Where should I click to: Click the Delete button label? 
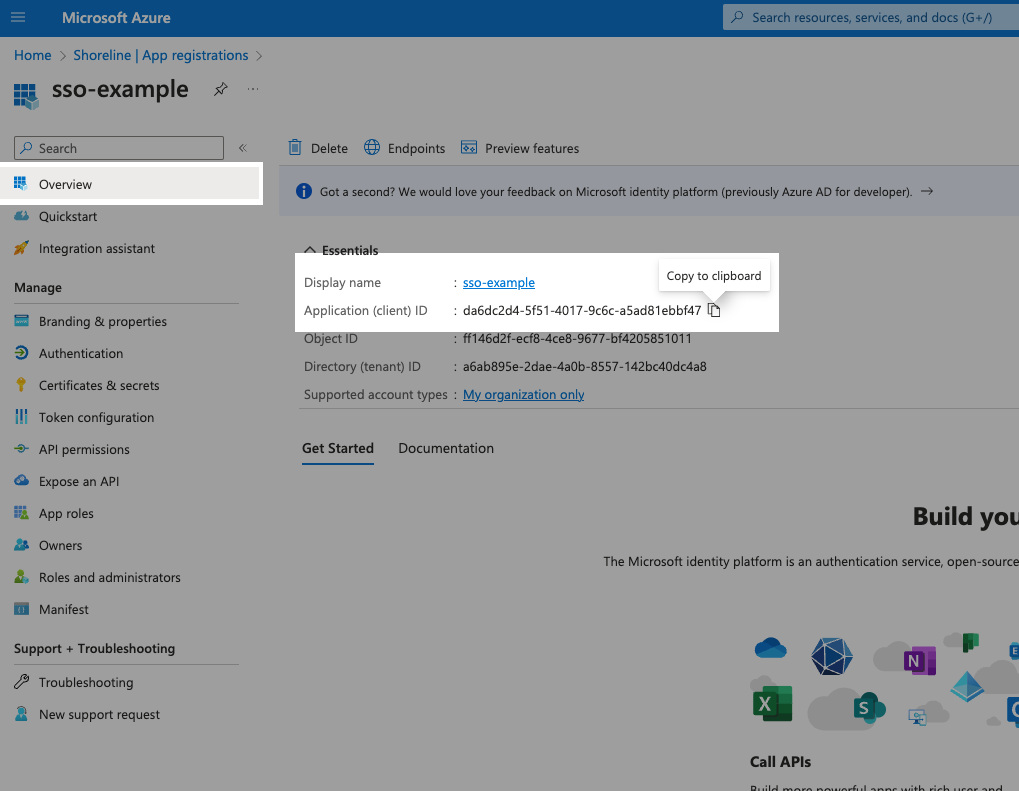click(329, 148)
